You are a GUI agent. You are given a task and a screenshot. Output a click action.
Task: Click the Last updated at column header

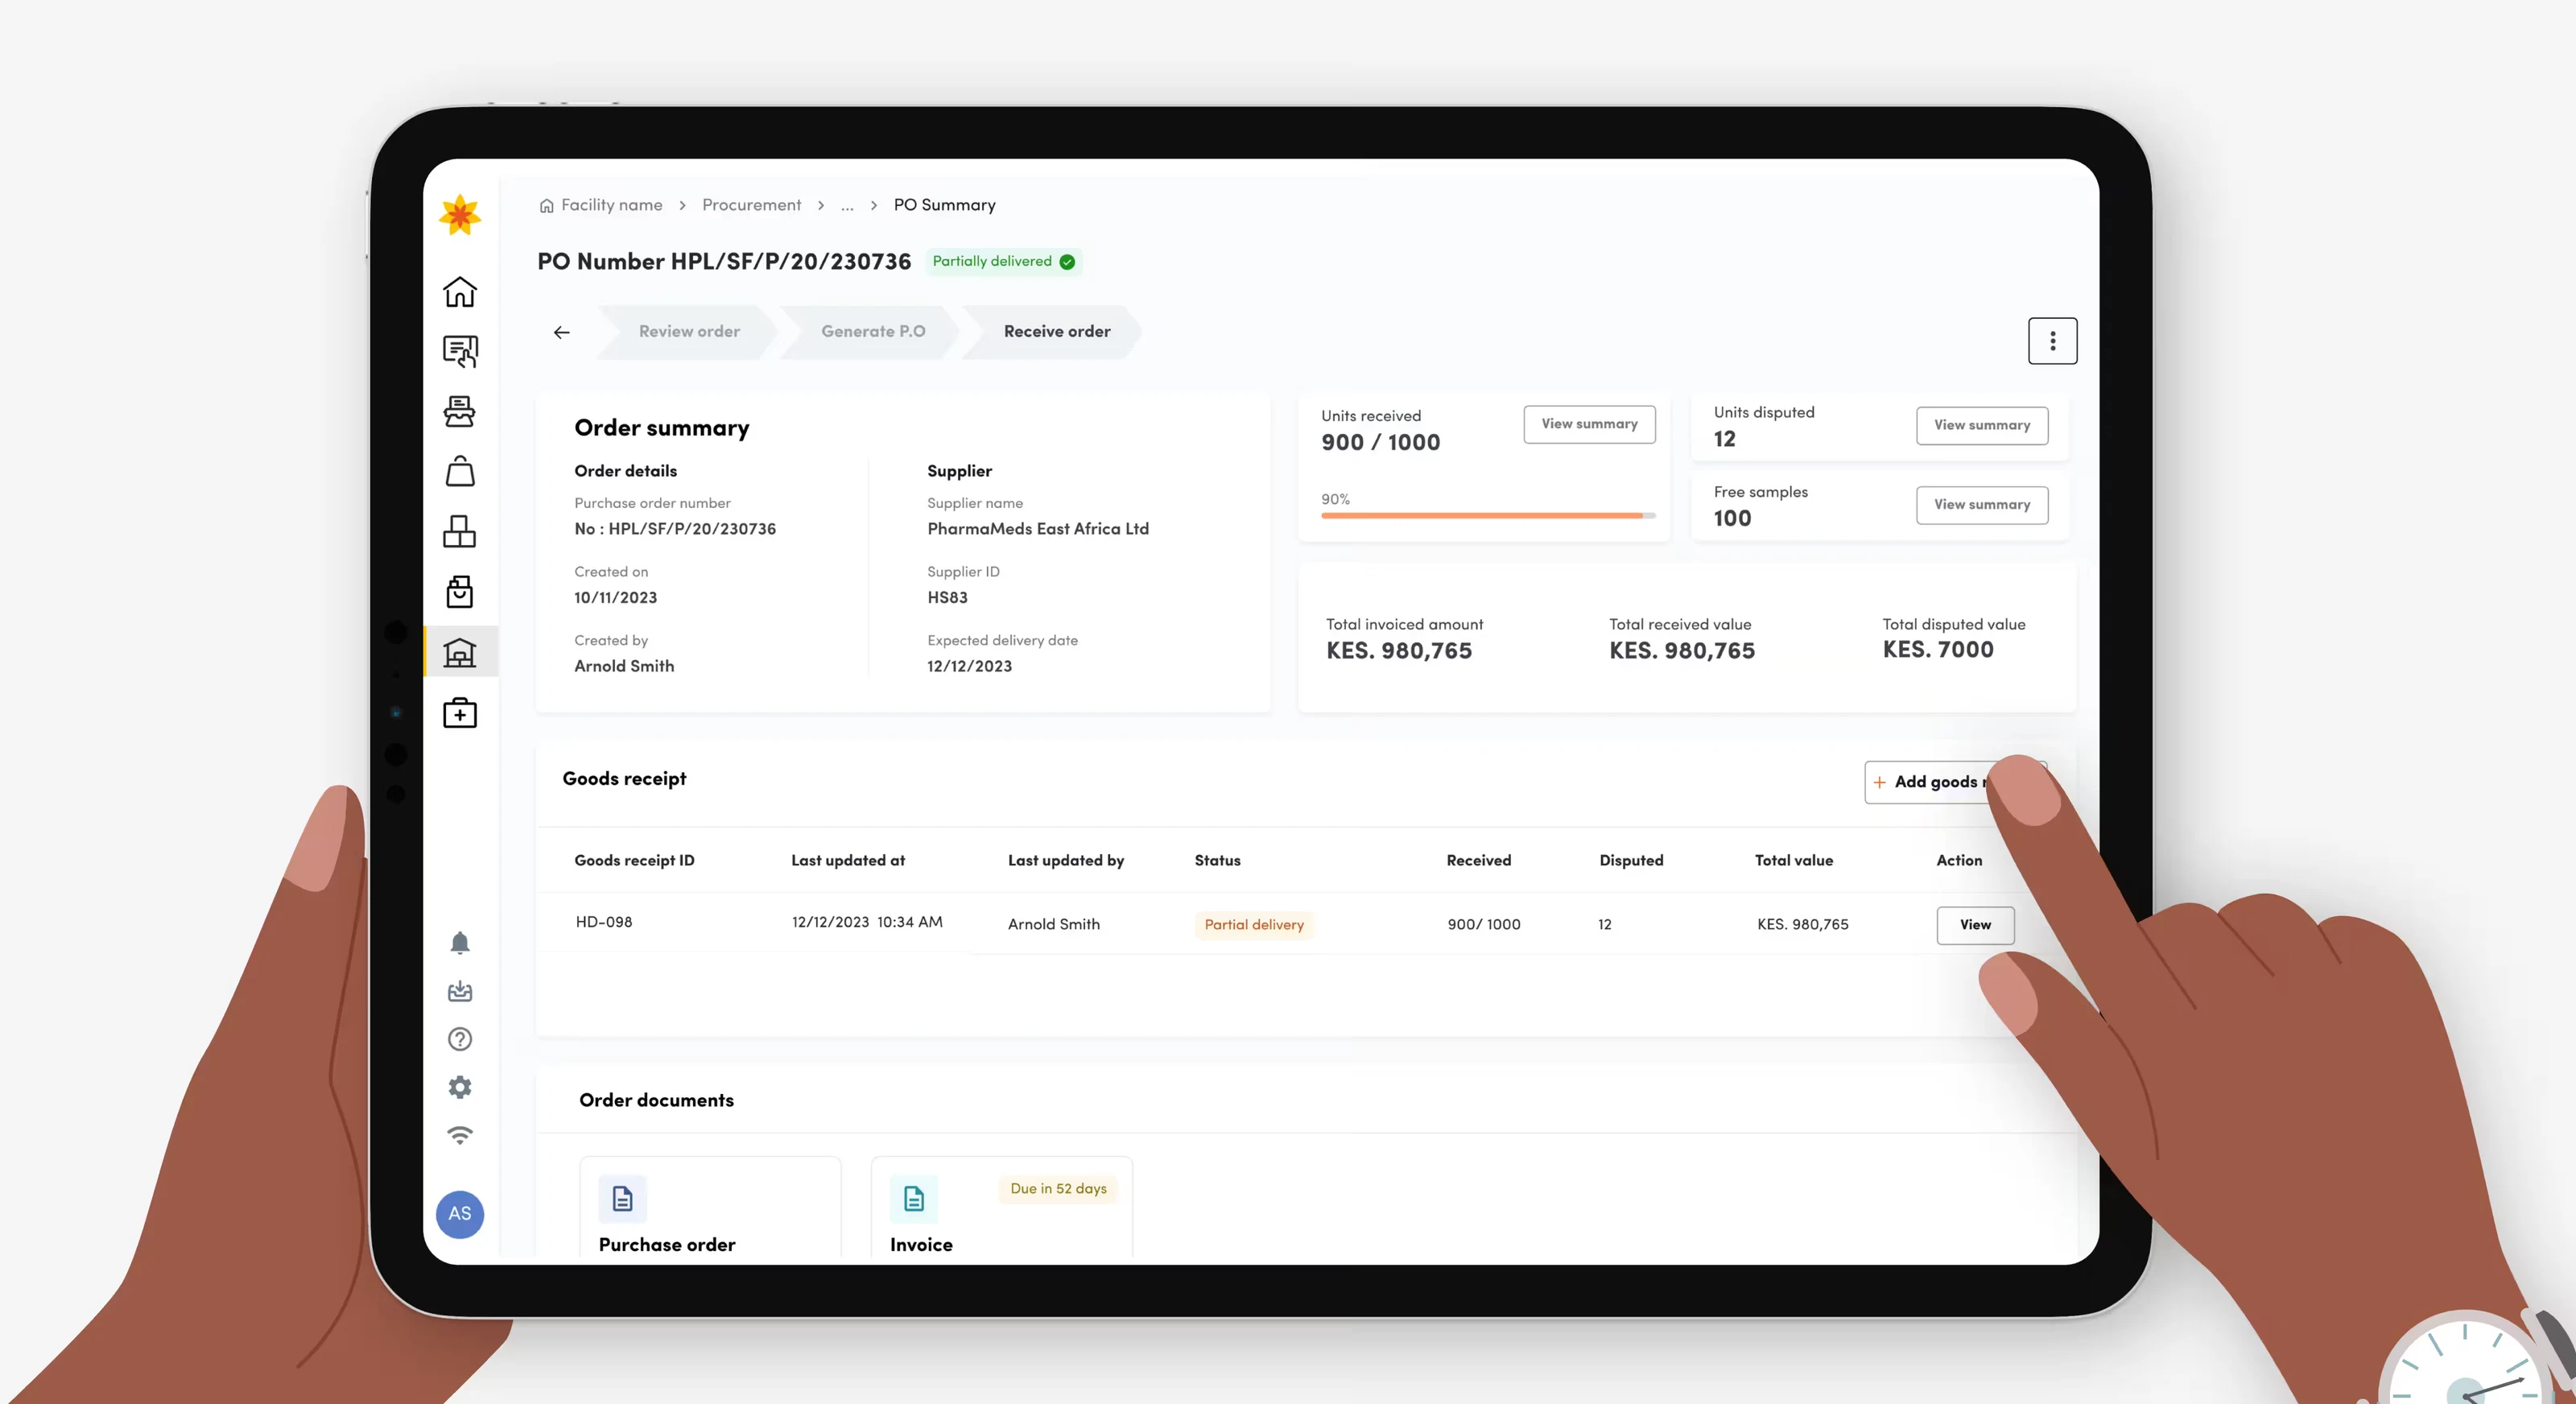coord(848,860)
